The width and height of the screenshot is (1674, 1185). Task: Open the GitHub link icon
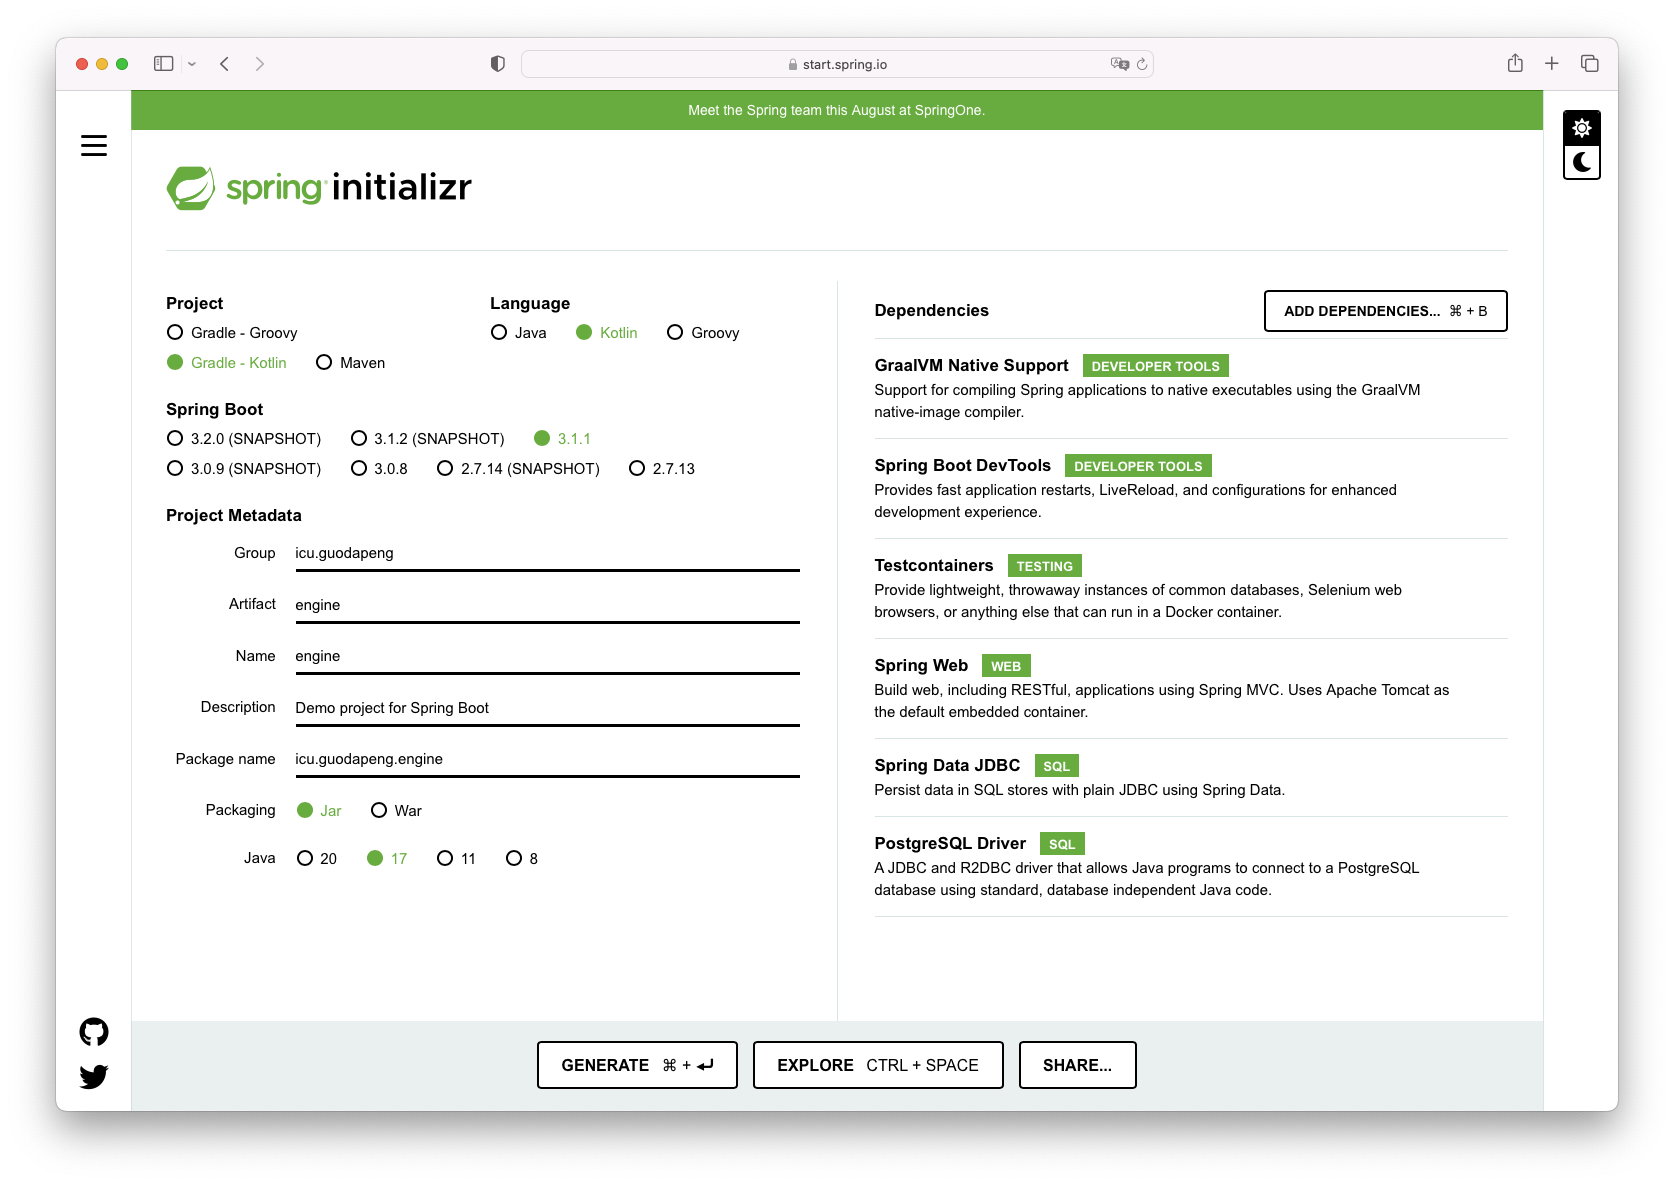tap(94, 1032)
